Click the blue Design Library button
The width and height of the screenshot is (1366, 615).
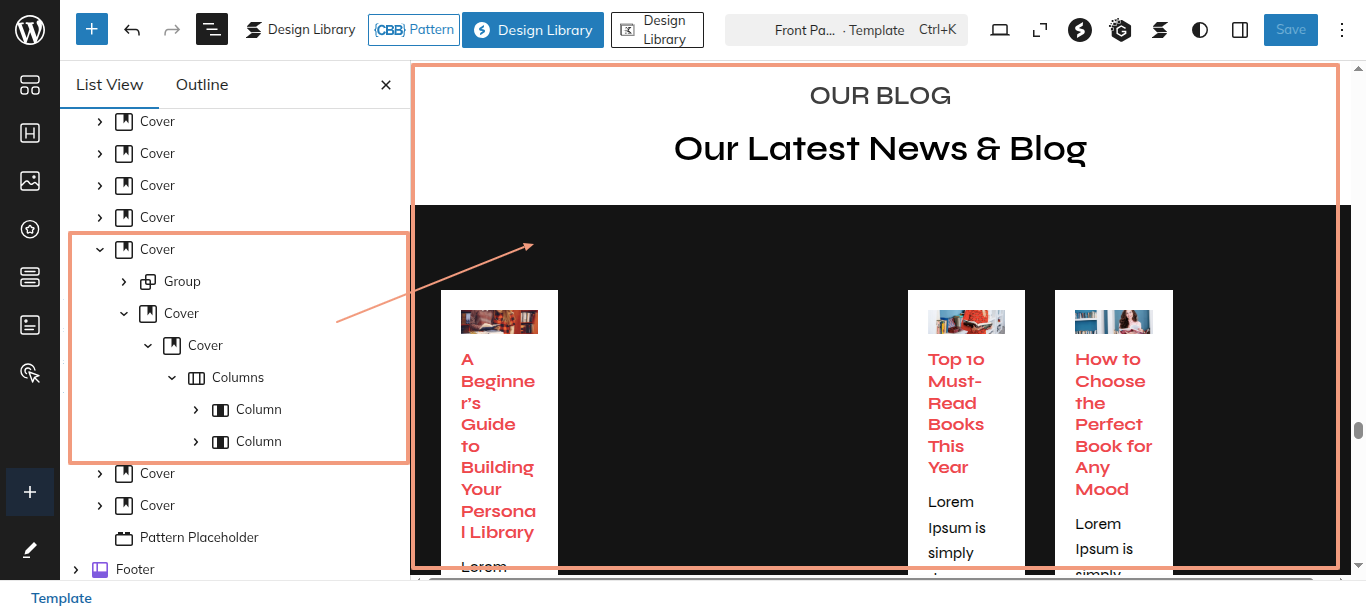coord(532,30)
